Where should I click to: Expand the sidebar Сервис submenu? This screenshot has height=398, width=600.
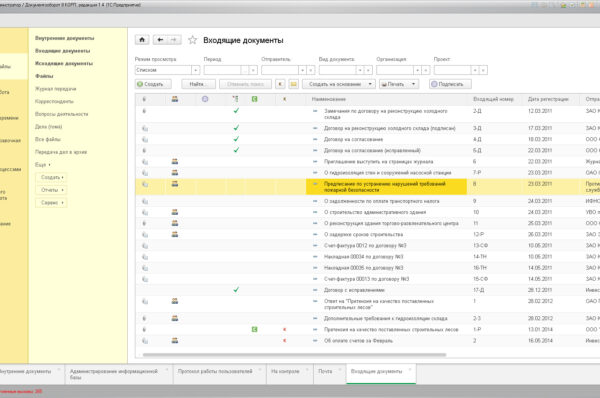52,202
